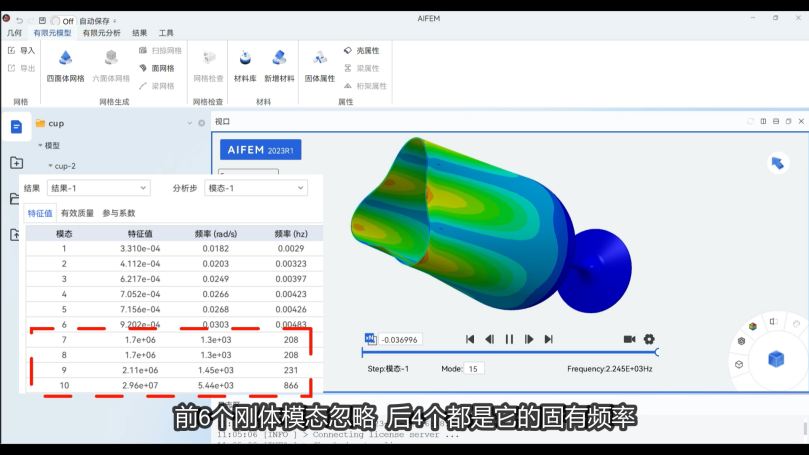Collapse the cup-2 tree node

(50, 166)
